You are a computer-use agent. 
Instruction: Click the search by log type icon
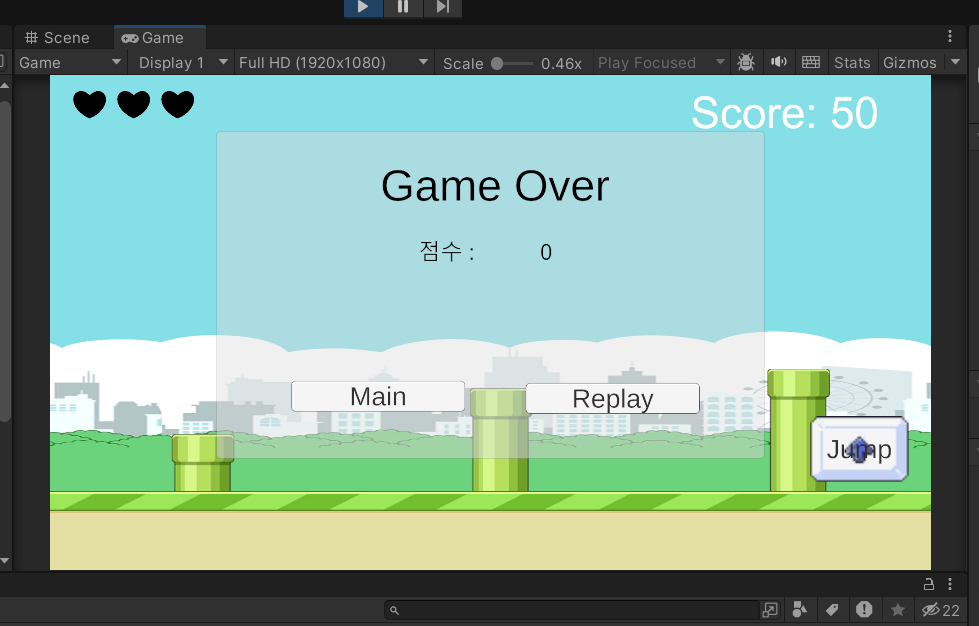pos(864,609)
